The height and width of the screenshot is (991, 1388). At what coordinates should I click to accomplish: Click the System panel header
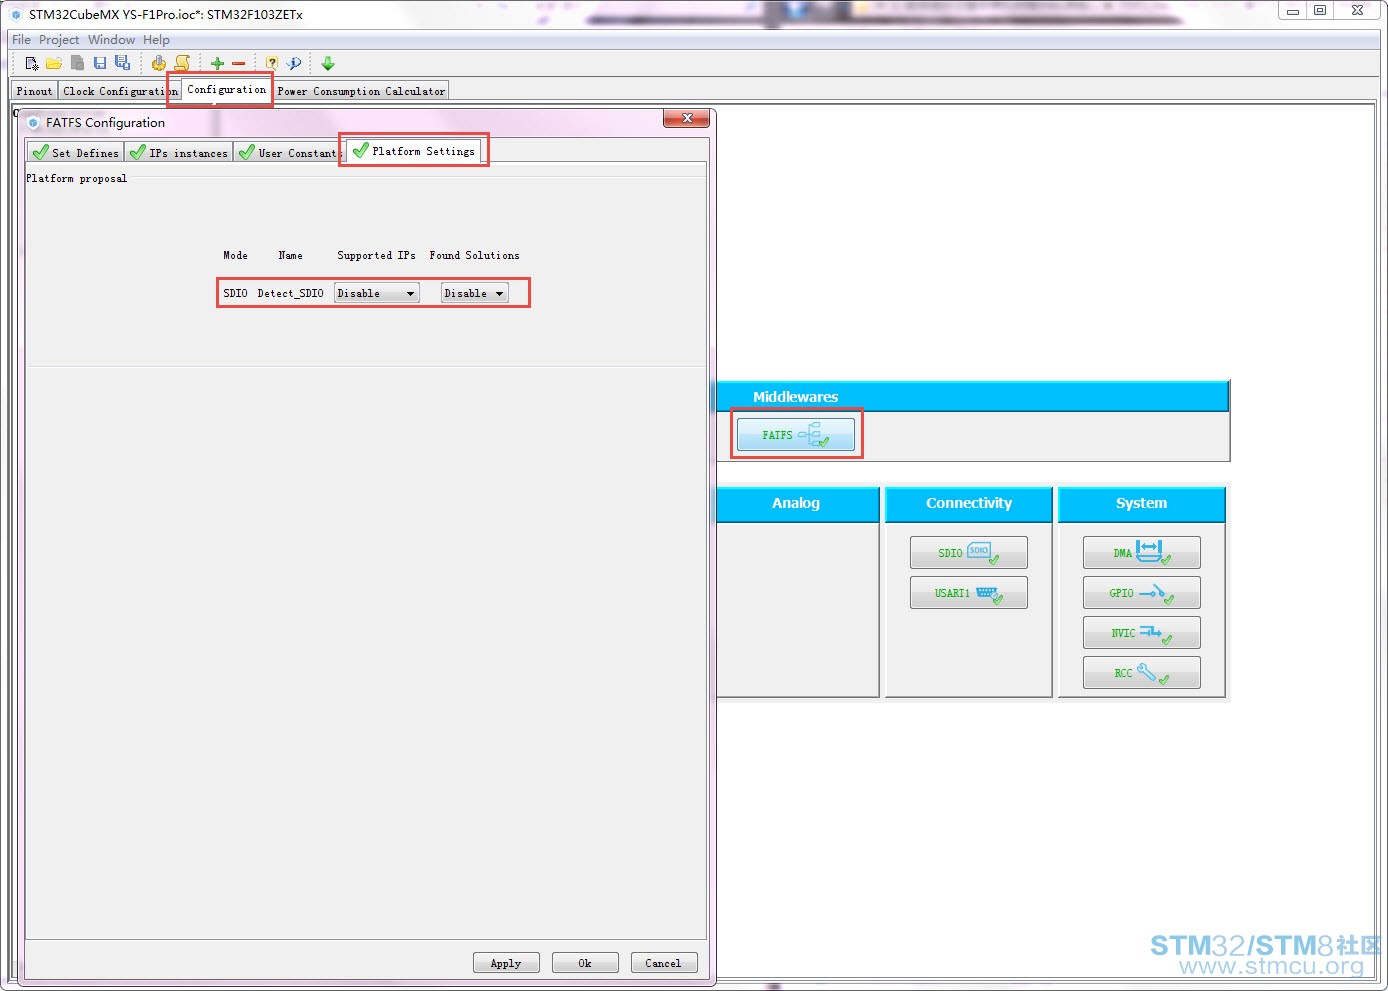pos(1141,504)
